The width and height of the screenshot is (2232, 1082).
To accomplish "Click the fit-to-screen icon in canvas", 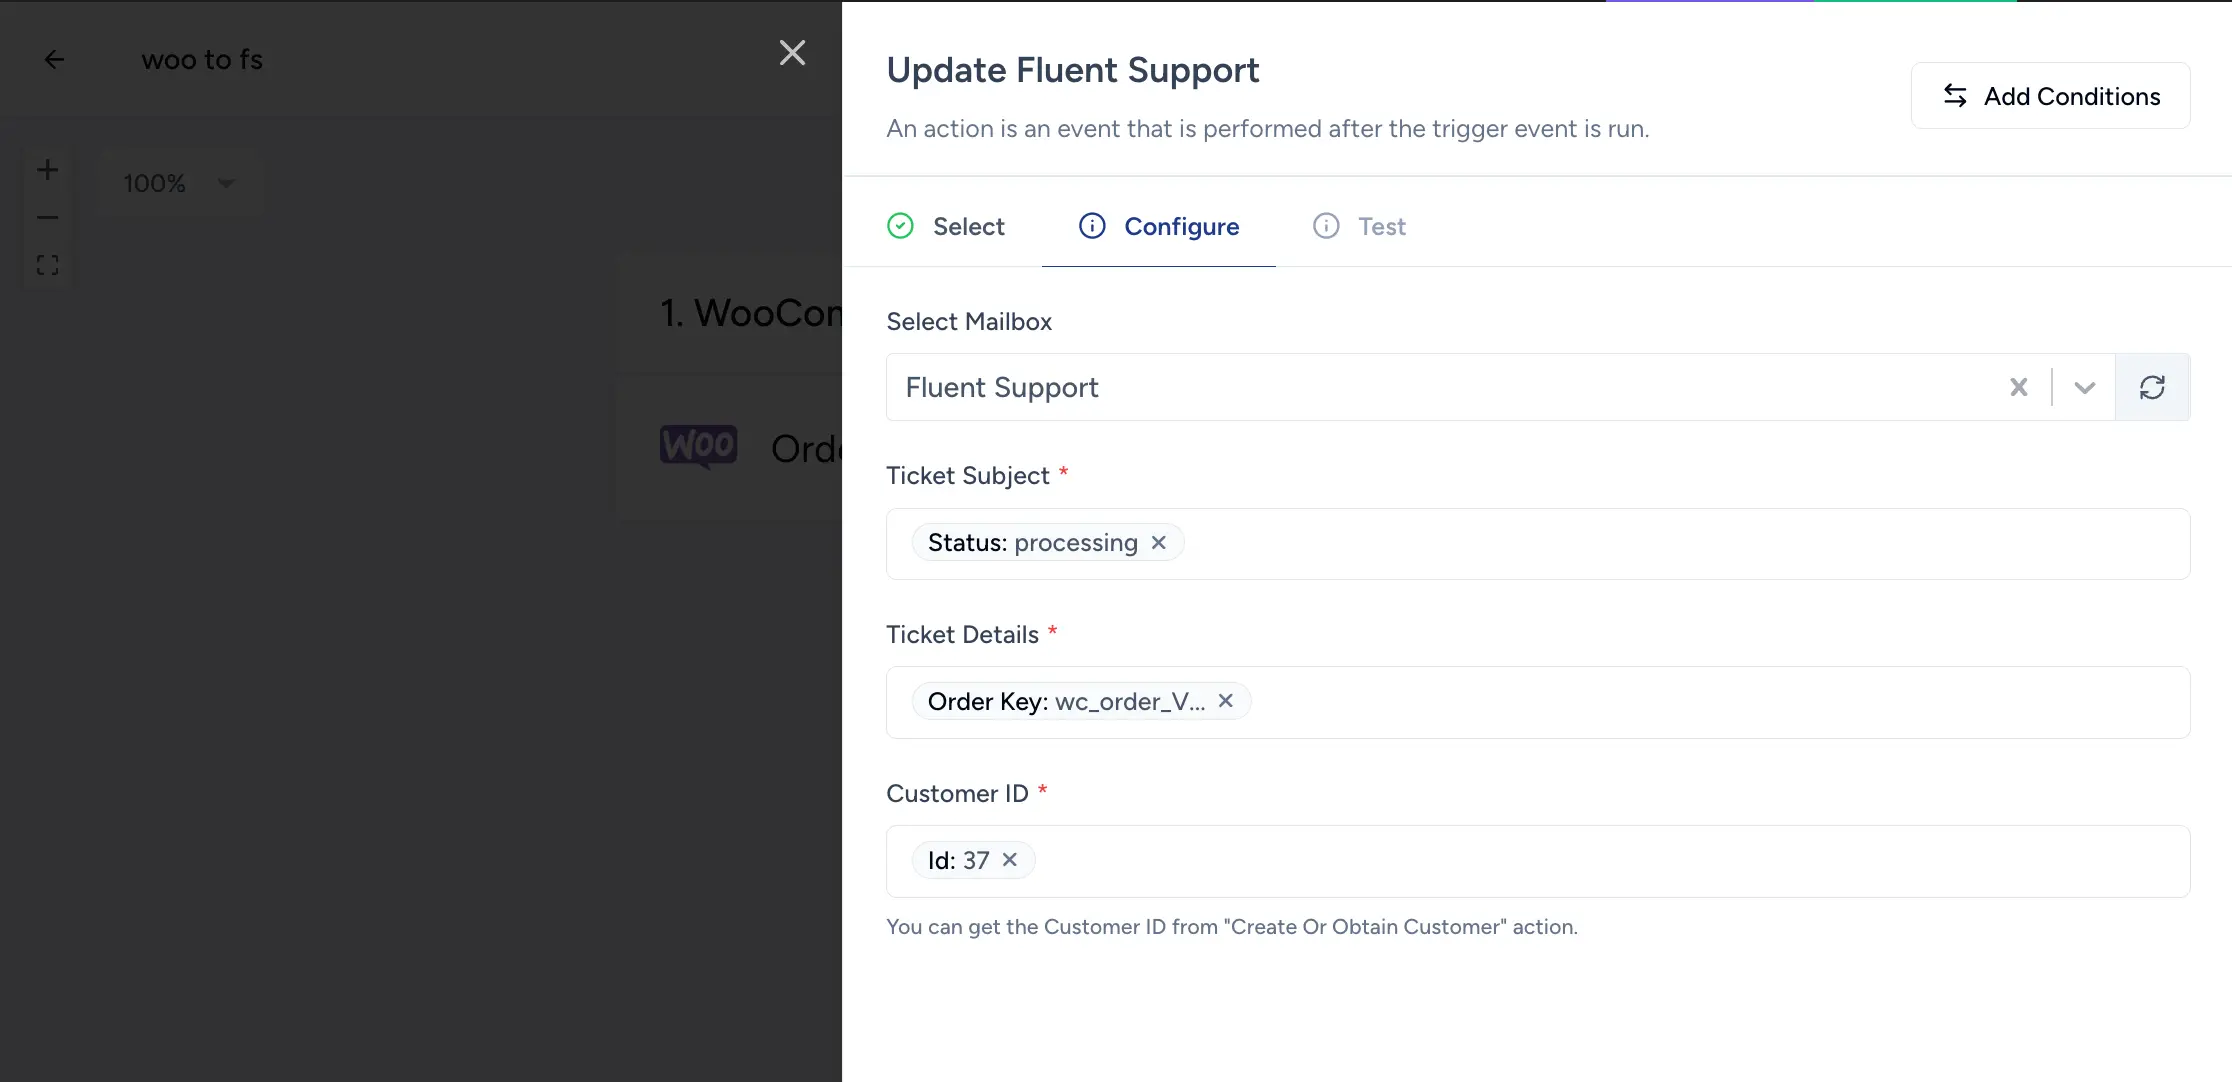I will coord(48,265).
